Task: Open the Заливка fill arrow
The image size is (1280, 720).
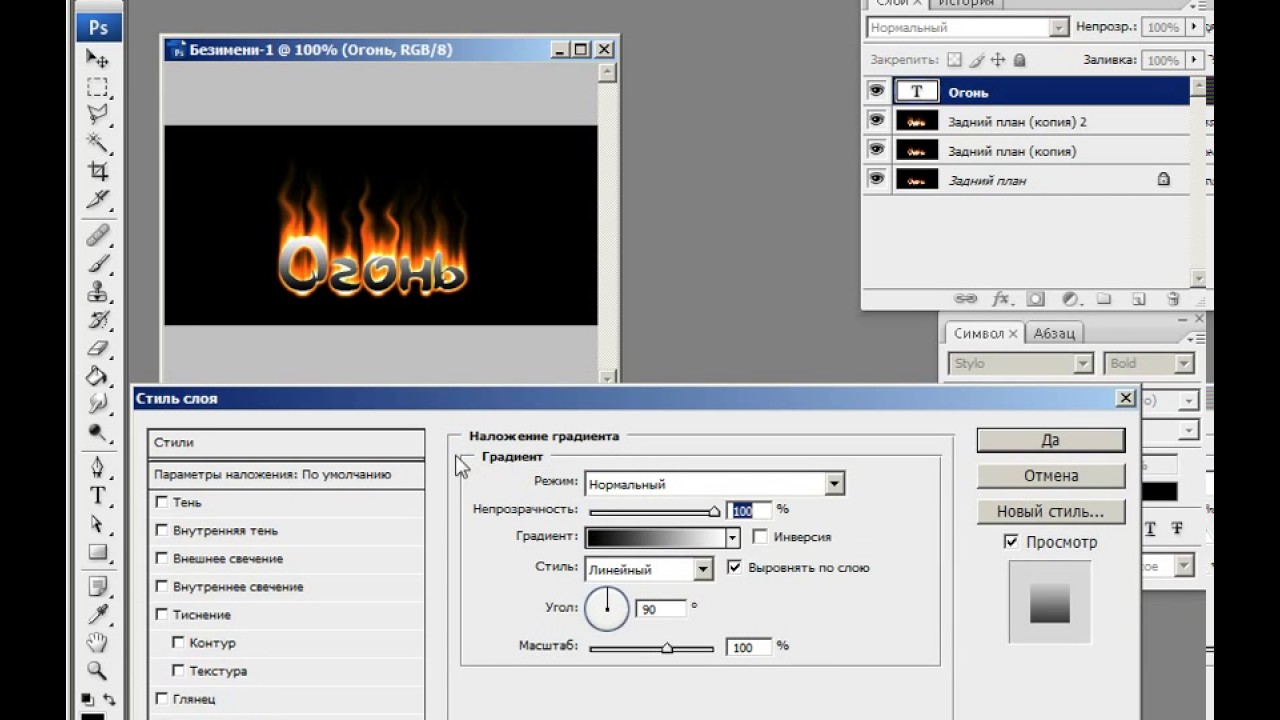Action: pyautogui.click(x=1195, y=60)
